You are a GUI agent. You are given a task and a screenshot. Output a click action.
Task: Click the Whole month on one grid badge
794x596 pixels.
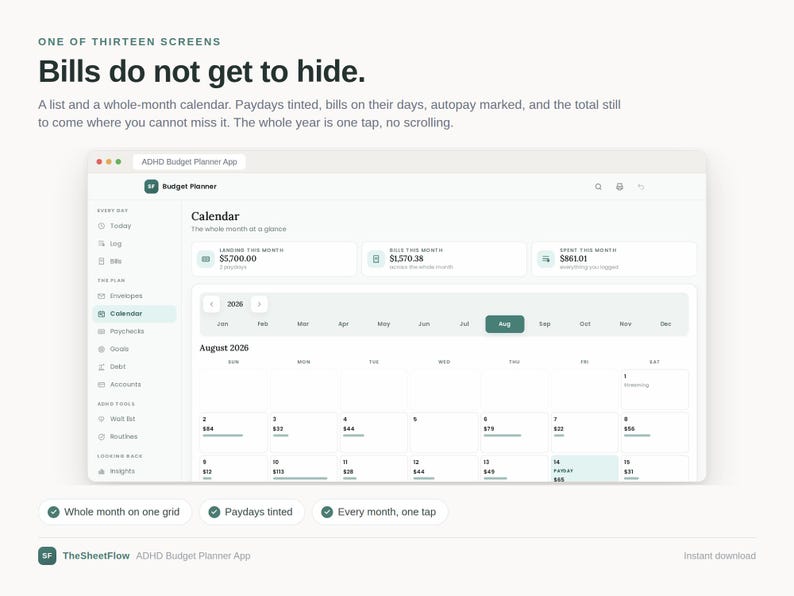click(115, 512)
